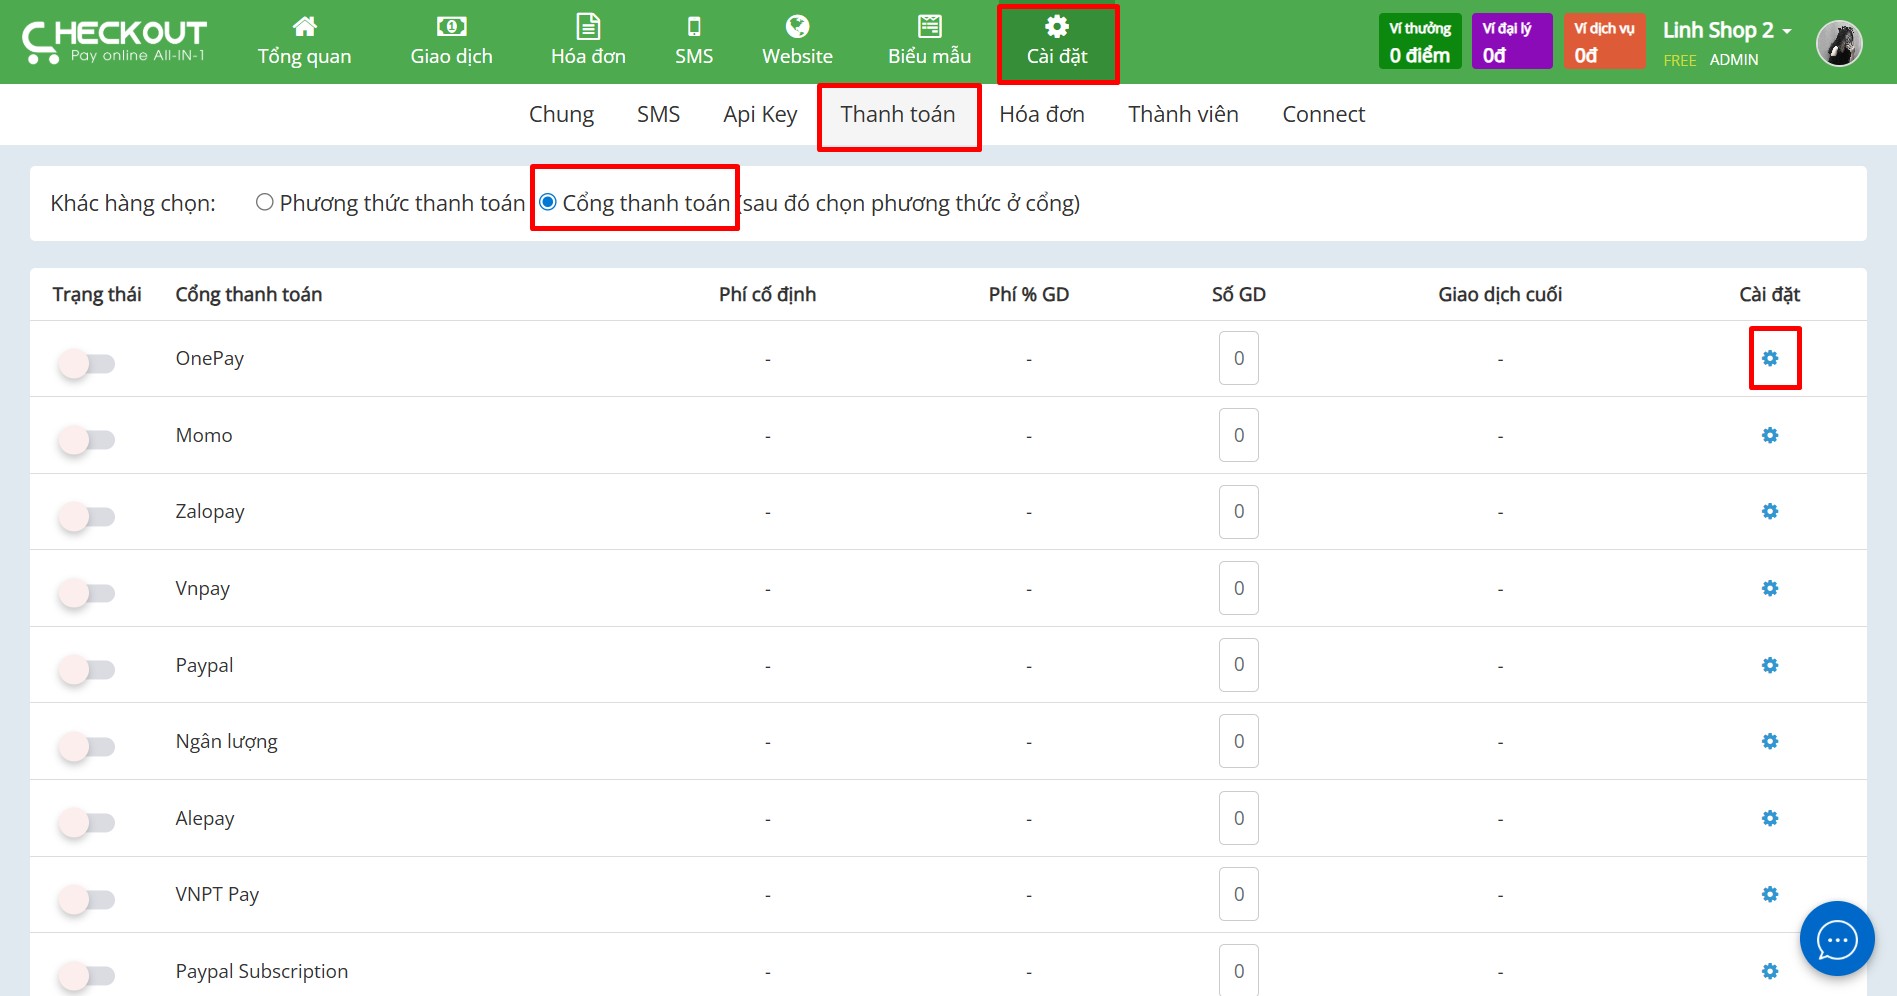Screen dimensions: 1897x996
Task: Click the OnePay gateway name
Action: pos(209,358)
